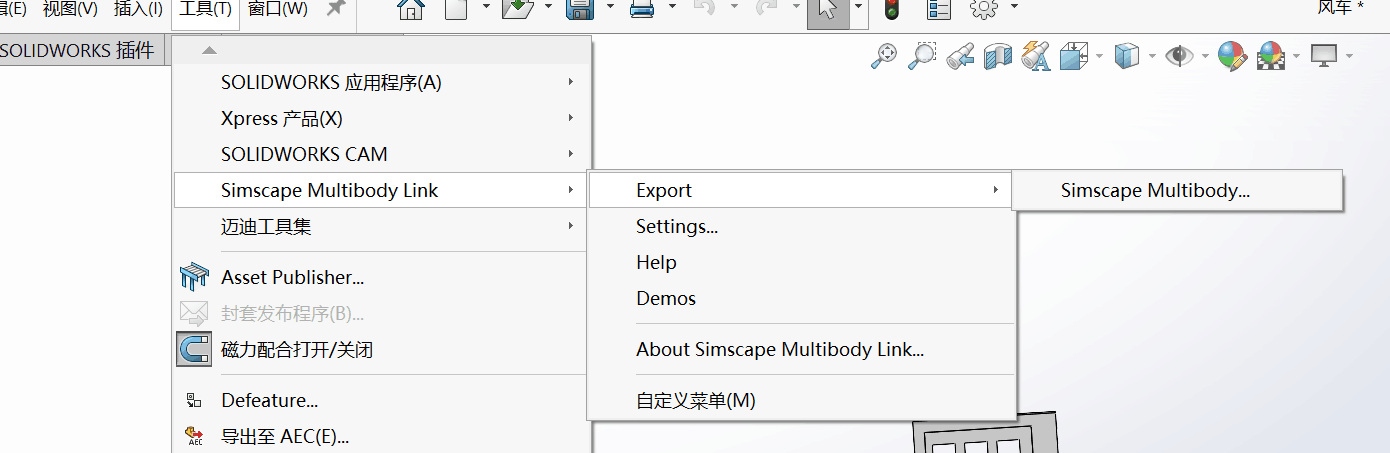The height and width of the screenshot is (453, 1390).
Task: Open the dropdown arrow next to Print
Action: click(672, 7)
